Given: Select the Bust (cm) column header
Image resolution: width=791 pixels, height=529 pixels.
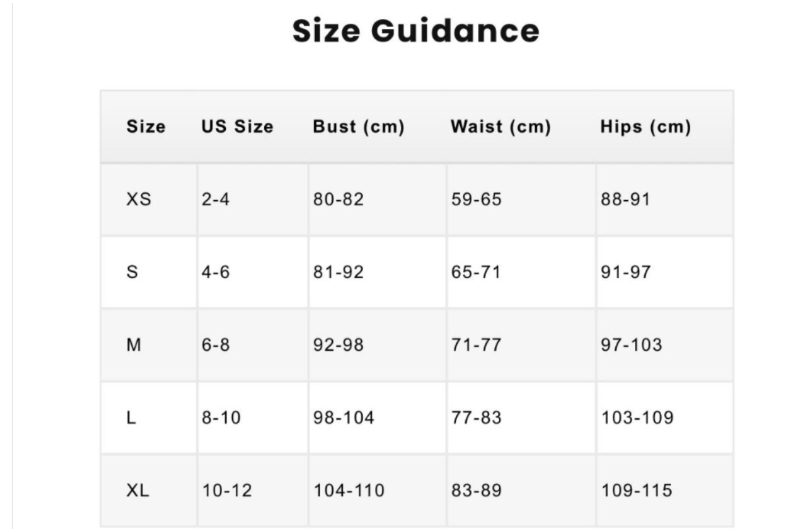Looking at the screenshot, I should pyautogui.click(x=359, y=127).
